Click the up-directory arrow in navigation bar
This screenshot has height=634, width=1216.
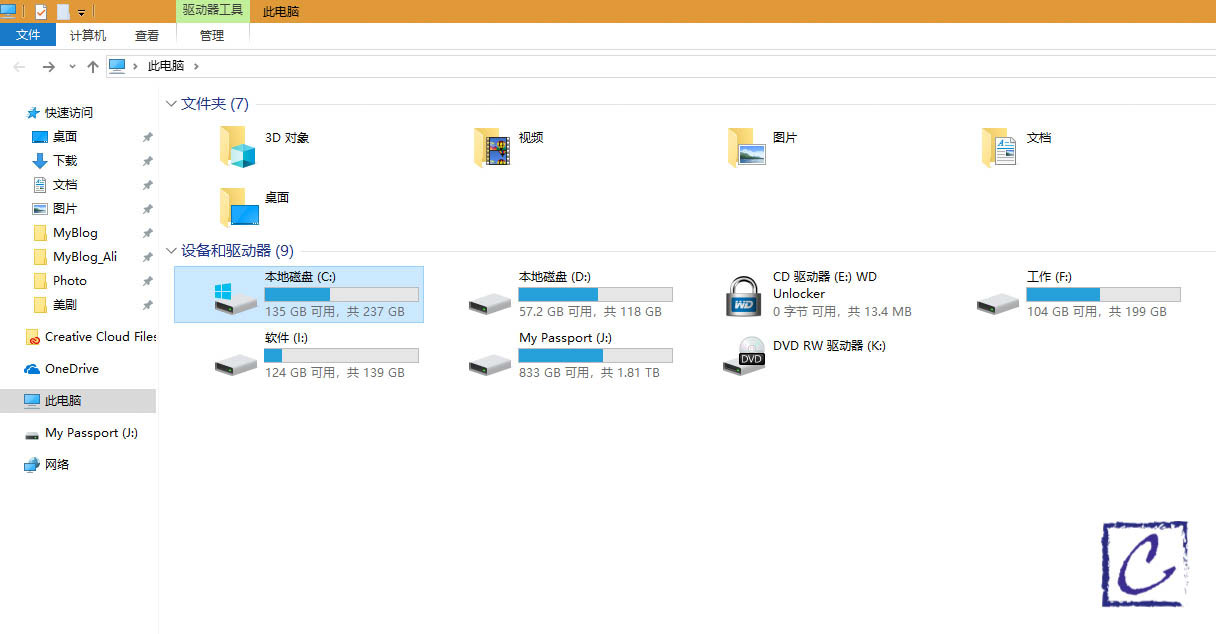(x=93, y=67)
